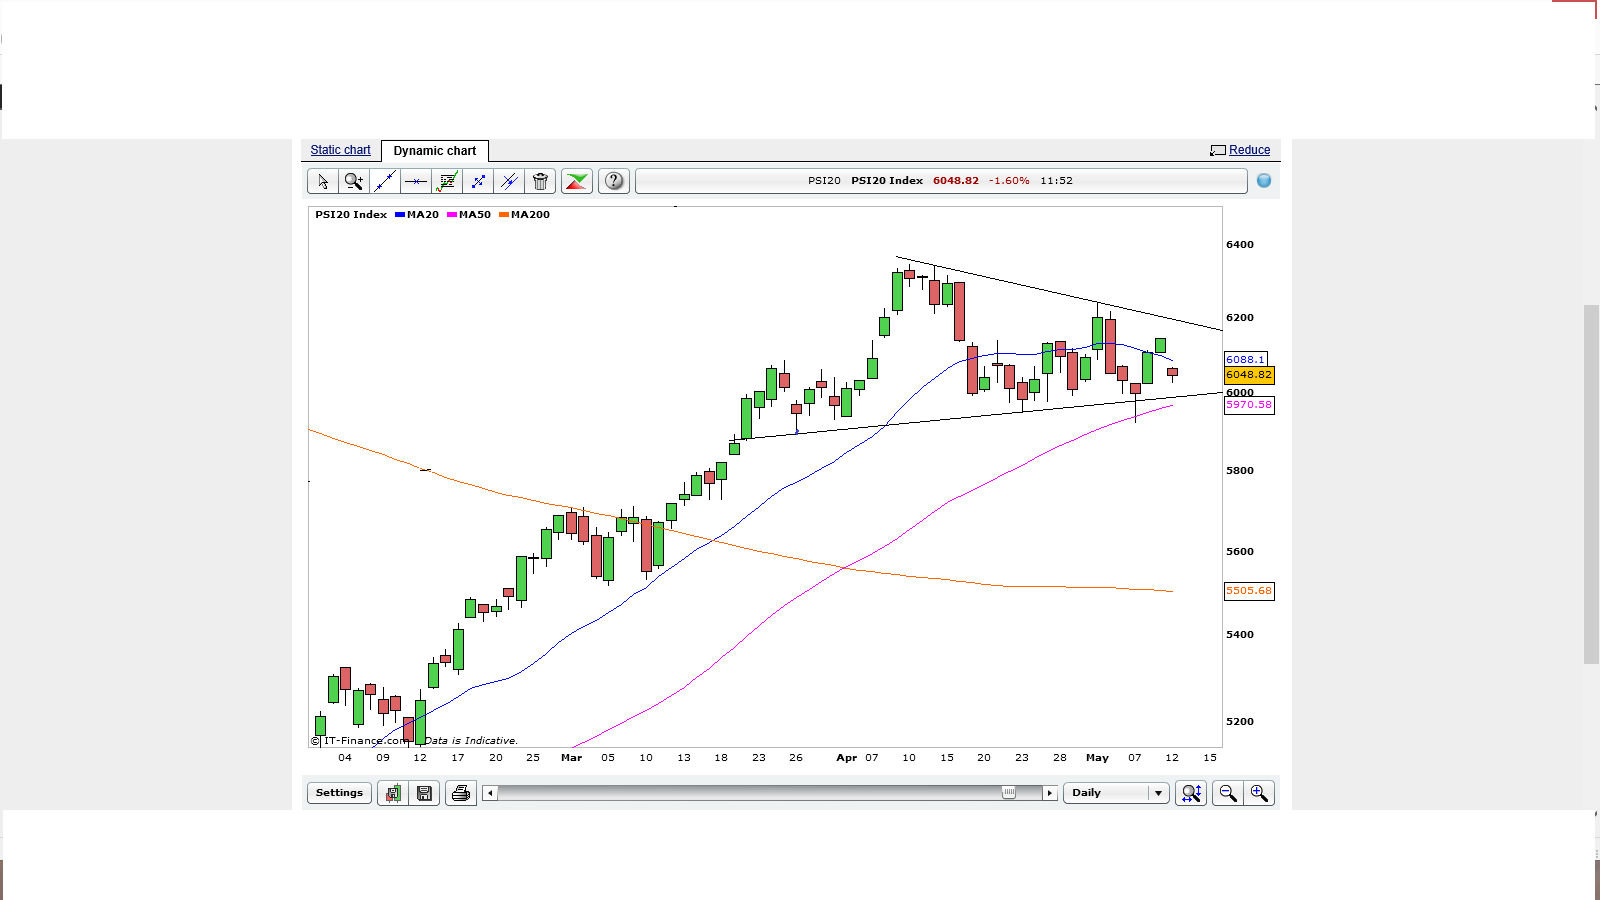This screenshot has width=1600, height=900.
Task: Select the trend line drawing tool
Action: (x=384, y=181)
